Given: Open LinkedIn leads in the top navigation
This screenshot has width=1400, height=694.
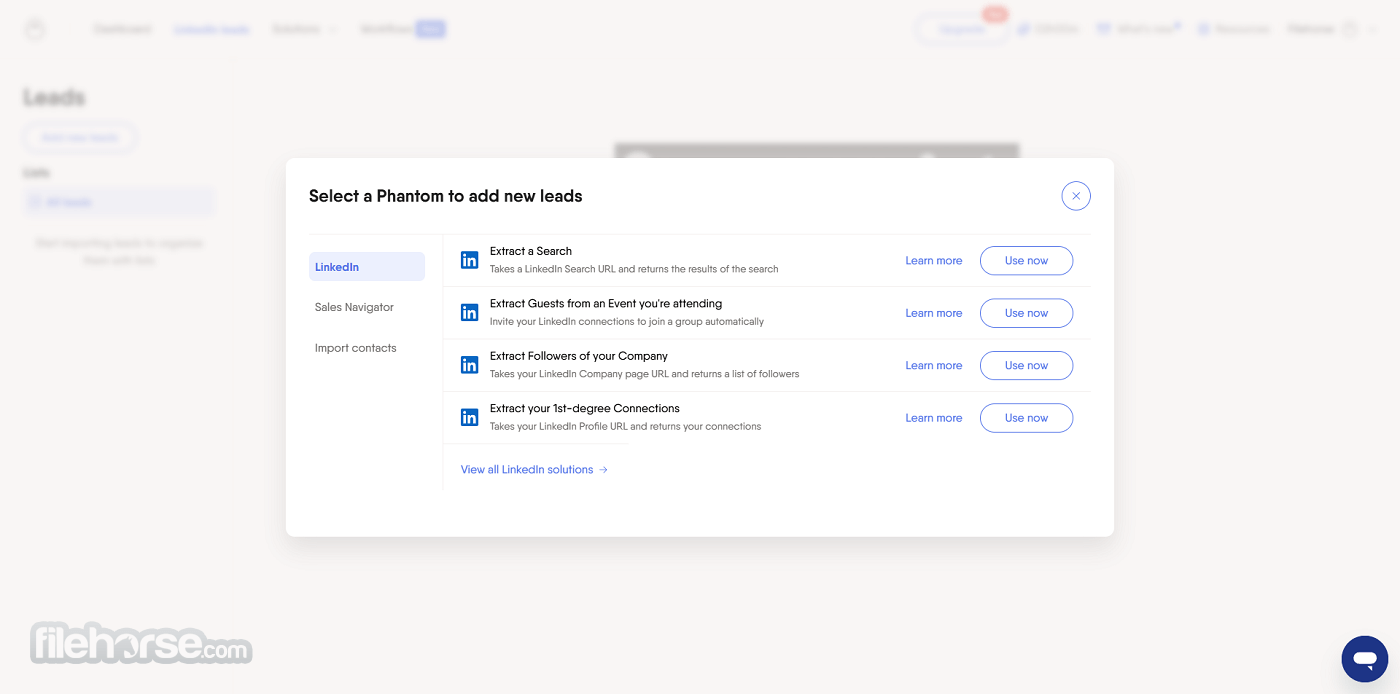Looking at the screenshot, I should (x=212, y=29).
